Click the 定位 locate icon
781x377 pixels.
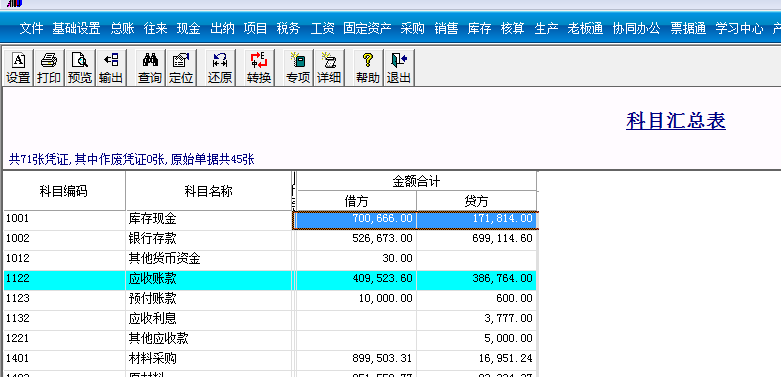(x=181, y=68)
